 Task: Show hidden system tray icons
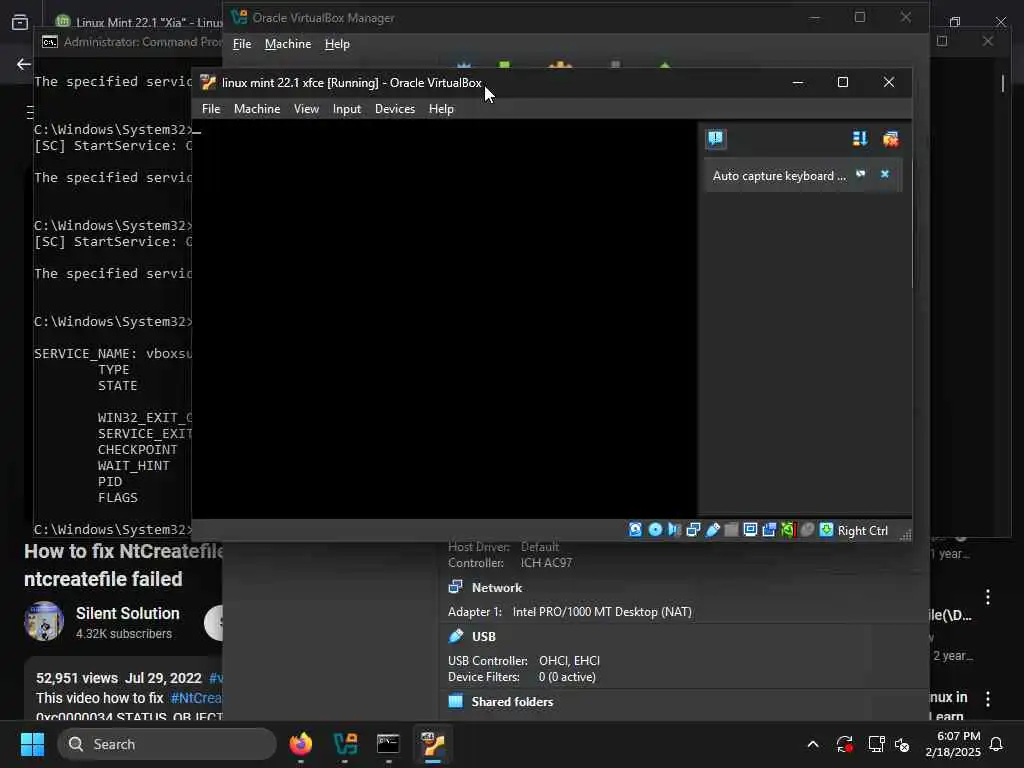click(x=813, y=744)
